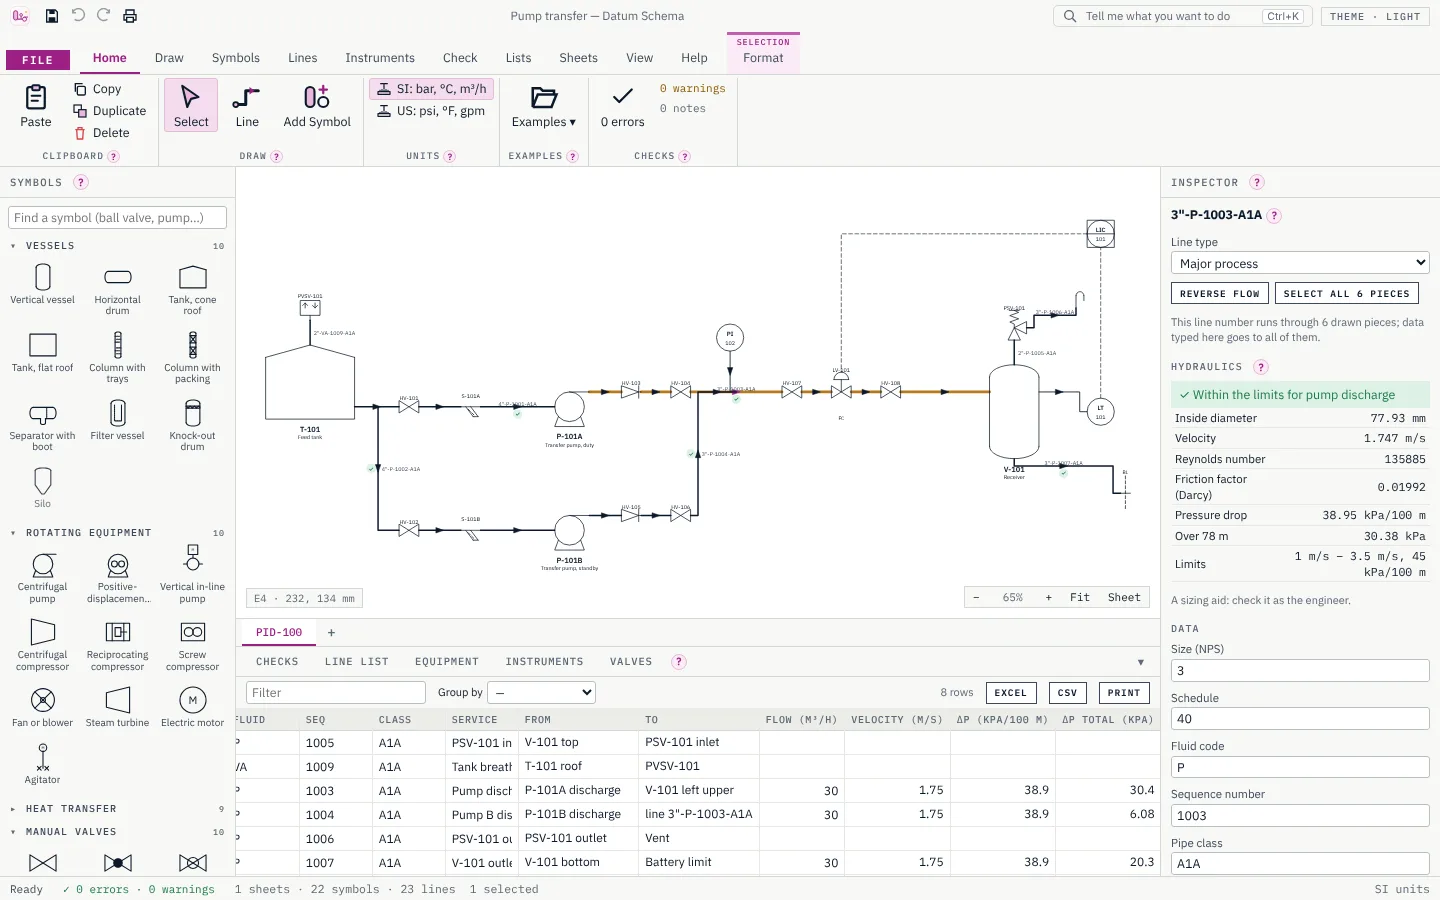Copy the selected item

point(98,89)
